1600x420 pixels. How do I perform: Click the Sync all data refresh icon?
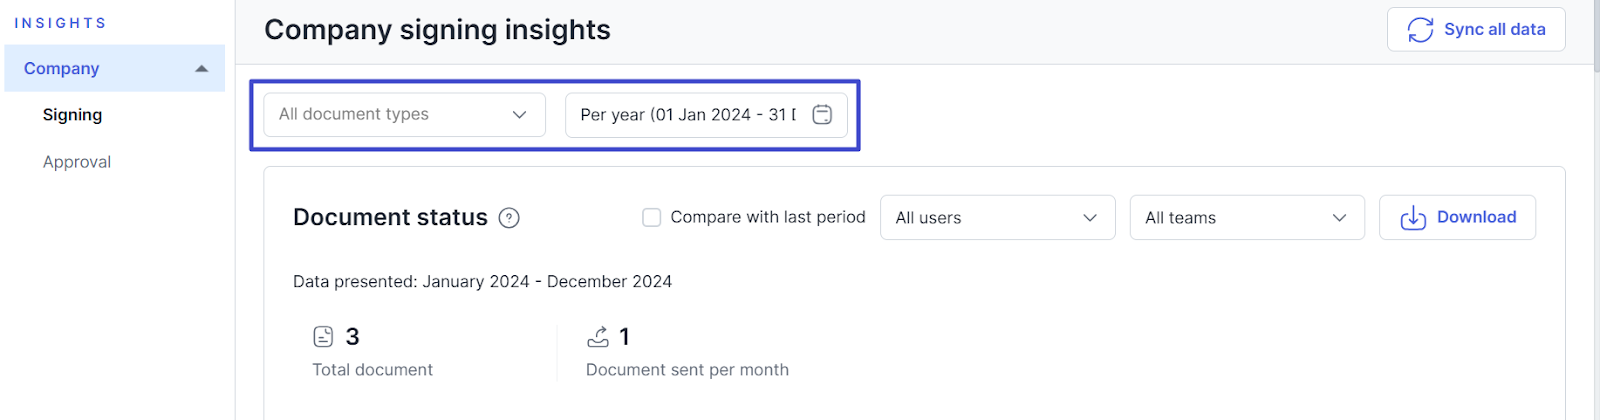click(x=1420, y=30)
